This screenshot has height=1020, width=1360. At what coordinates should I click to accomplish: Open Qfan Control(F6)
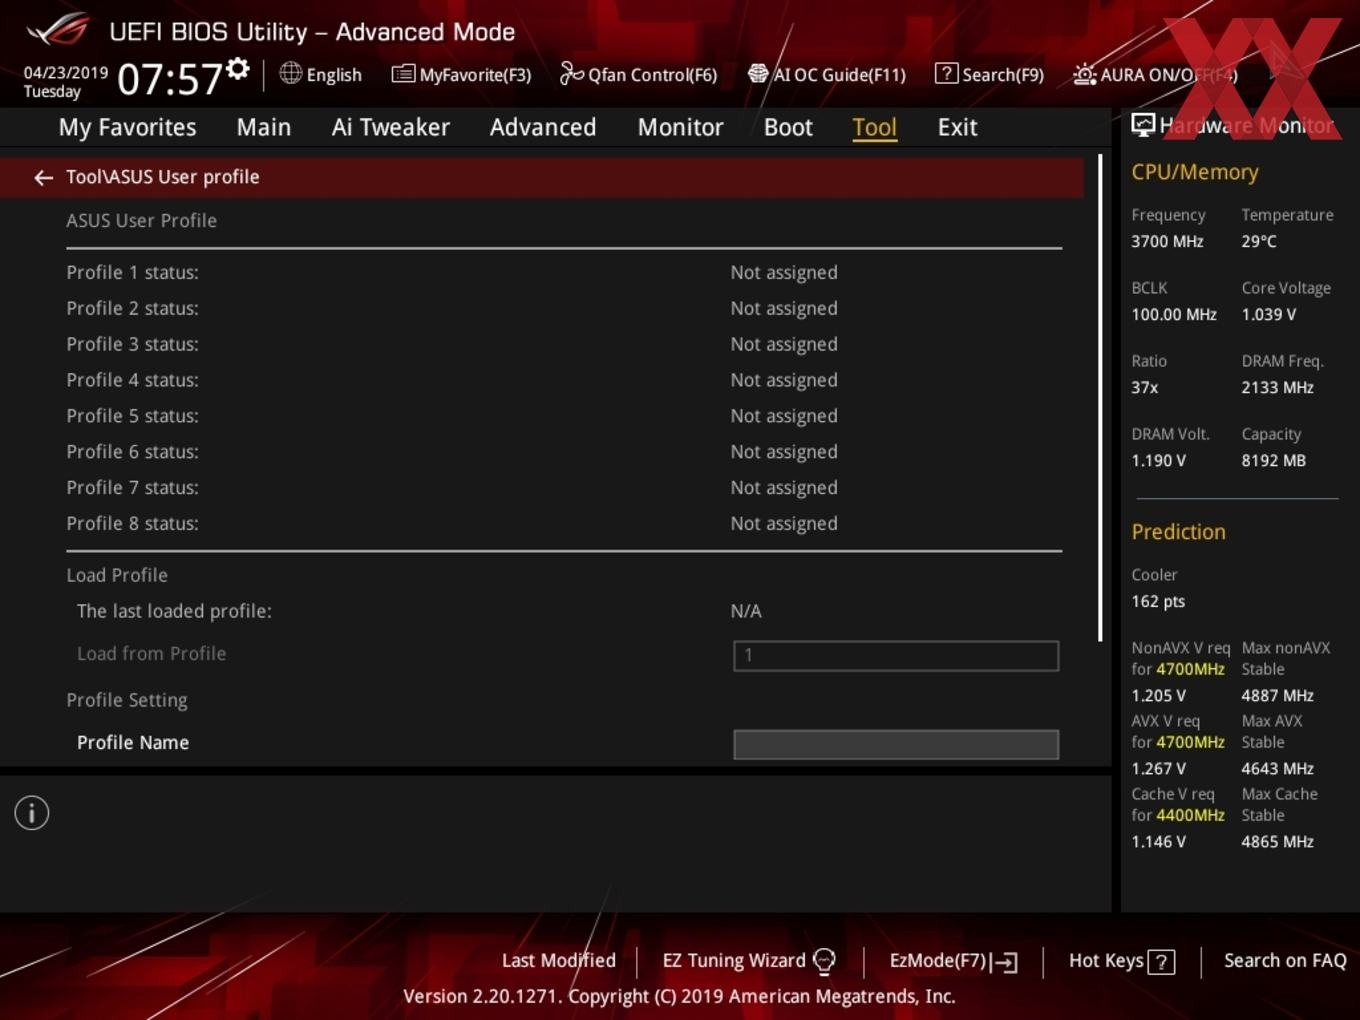click(638, 74)
